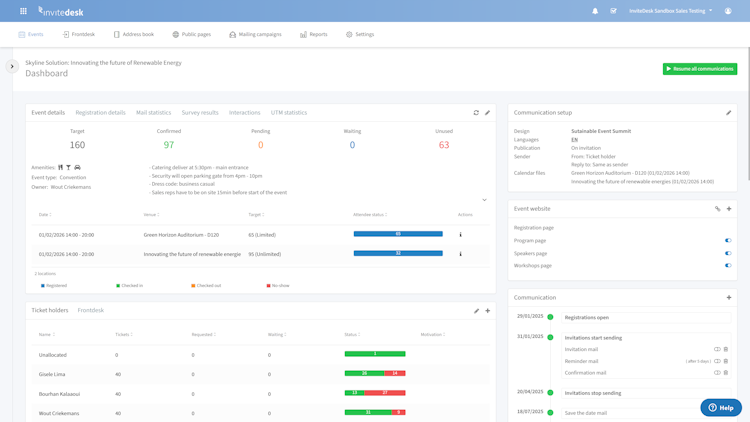Open the InviteDesk Sandbox Sales Testing dropdown
This screenshot has width=750, height=422.
pyautogui.click(x=670, y=11)
